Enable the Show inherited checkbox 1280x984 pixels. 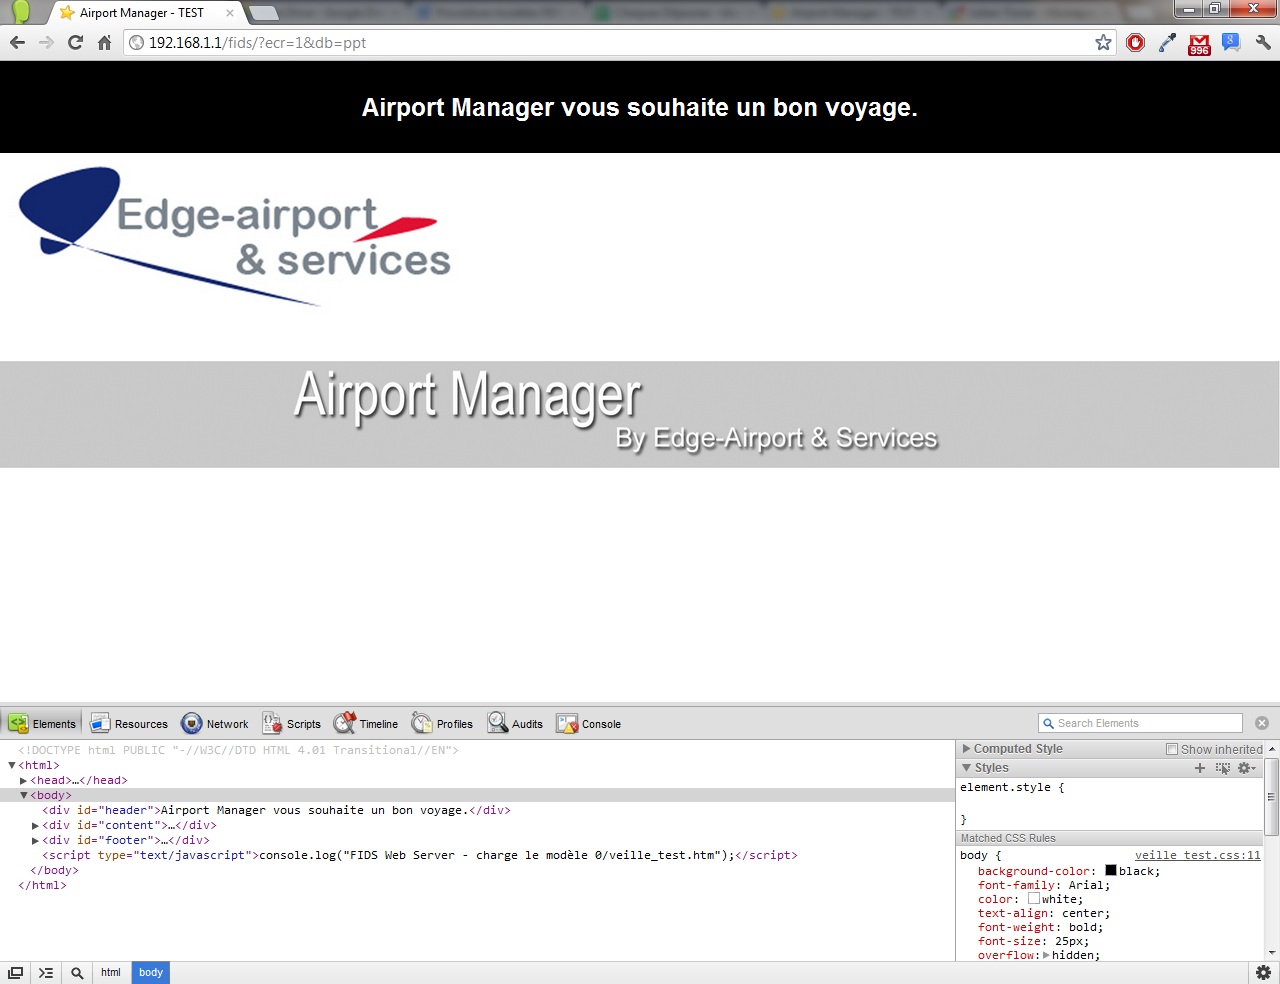pos(1172,749)
